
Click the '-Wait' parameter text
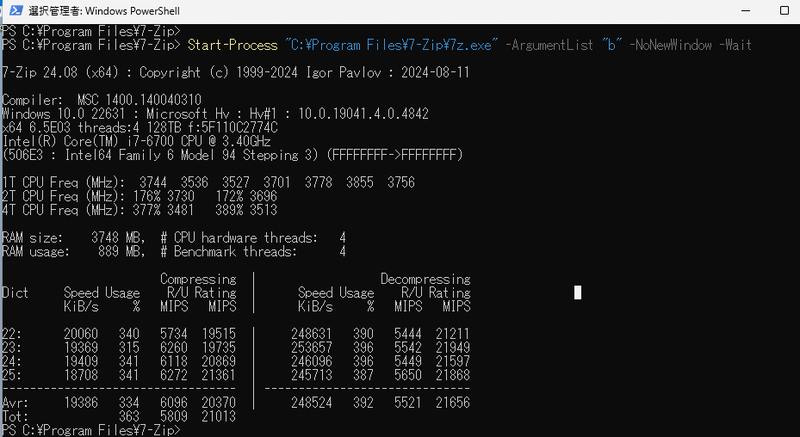click(x=735, y=45)
